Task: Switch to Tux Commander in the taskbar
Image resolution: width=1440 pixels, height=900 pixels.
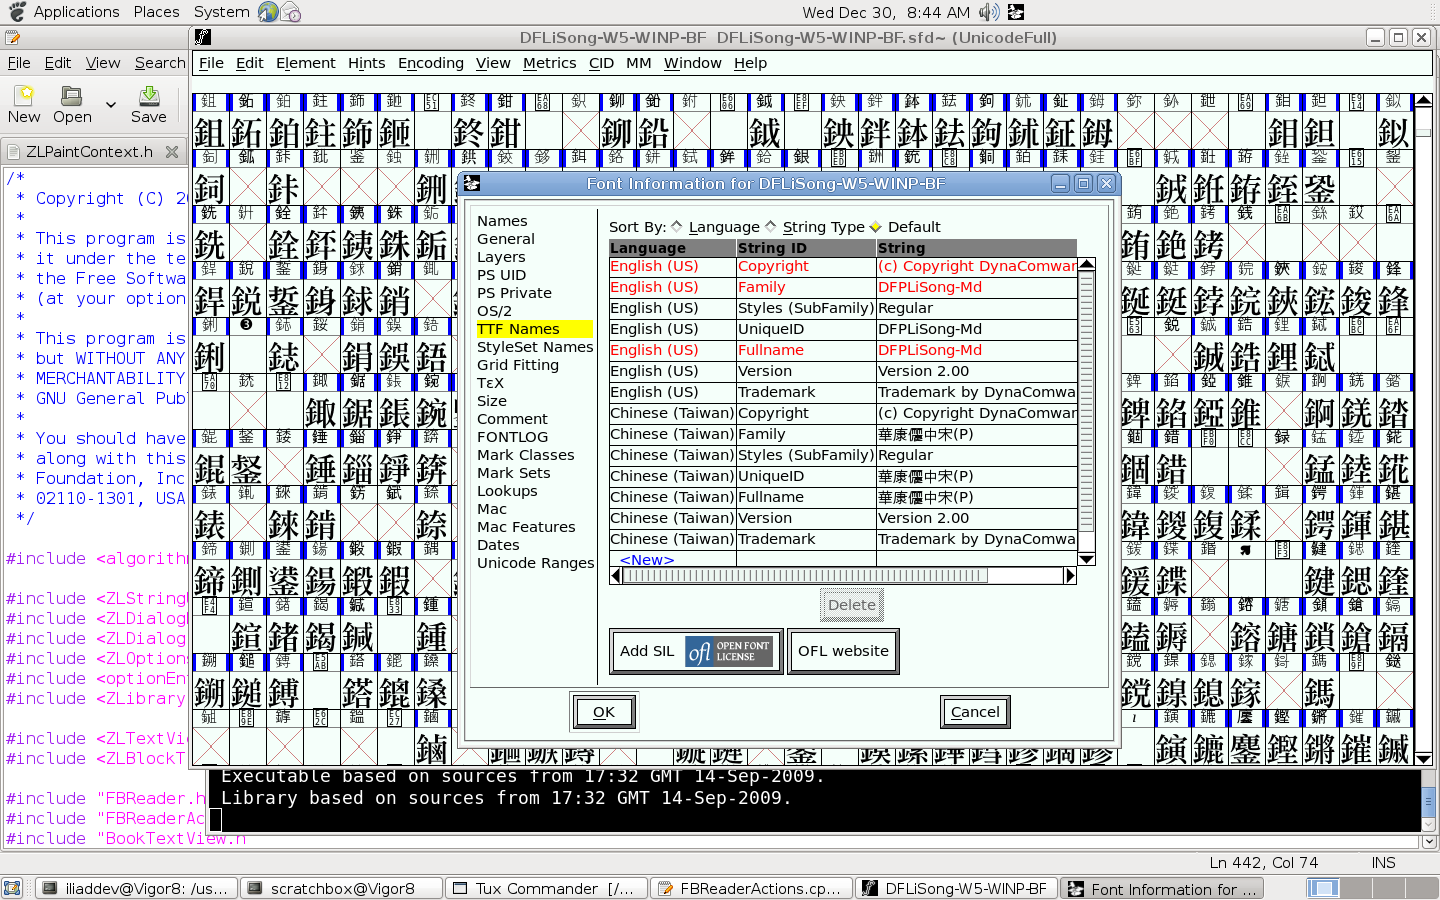Action: (x=545, y=888)
